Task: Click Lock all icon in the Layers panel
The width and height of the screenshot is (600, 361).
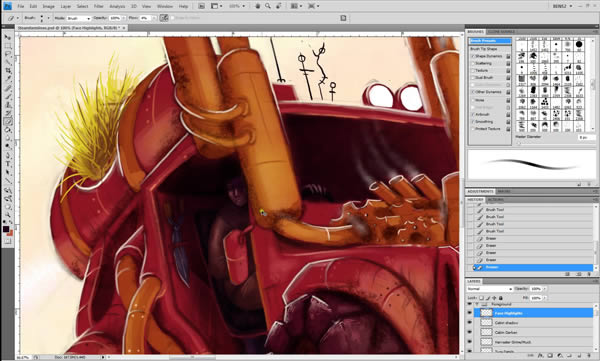Action: point(500,298)
